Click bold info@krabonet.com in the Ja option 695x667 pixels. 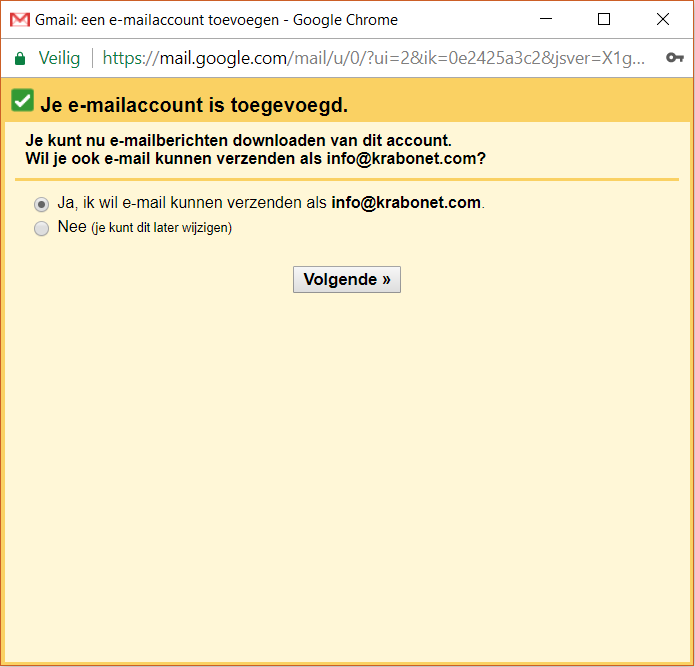[x=406, y=203]
